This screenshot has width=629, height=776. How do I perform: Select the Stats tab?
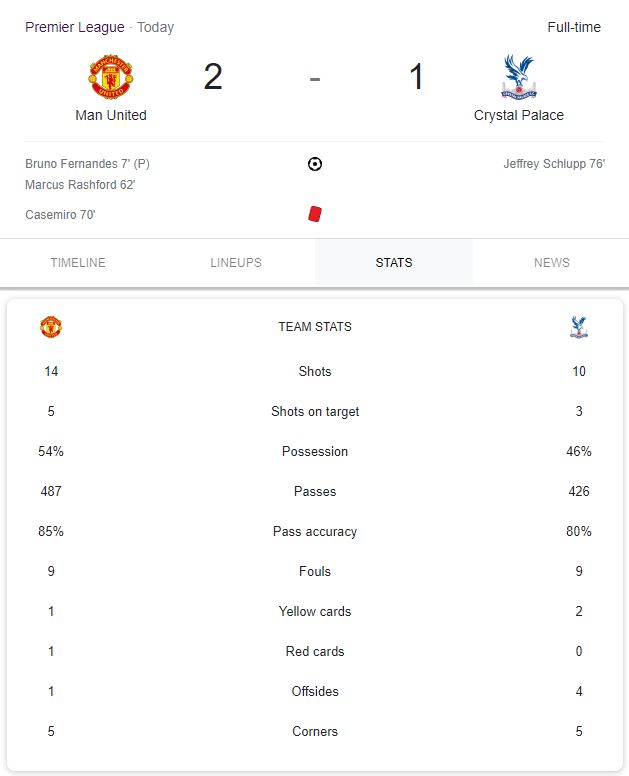394,262
